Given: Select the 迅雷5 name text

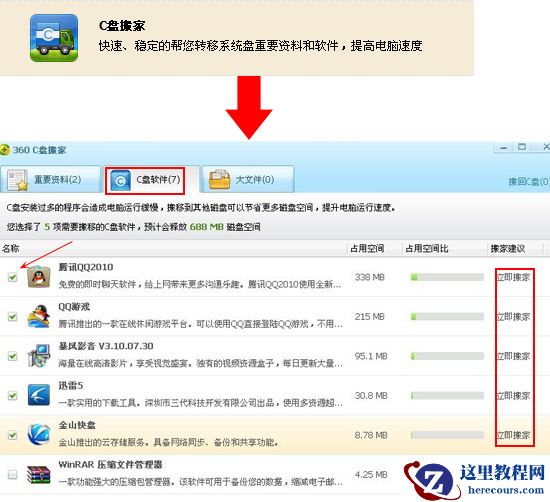Looking at the screenshot, I should point(71,386).
